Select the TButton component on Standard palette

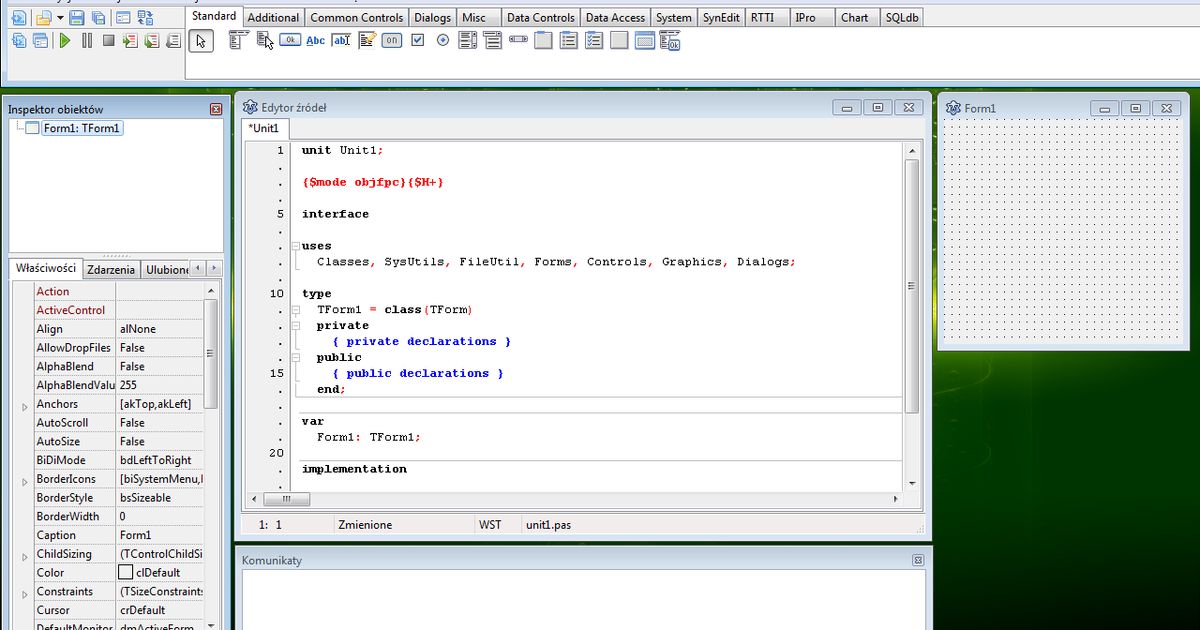tap(289, 40)
